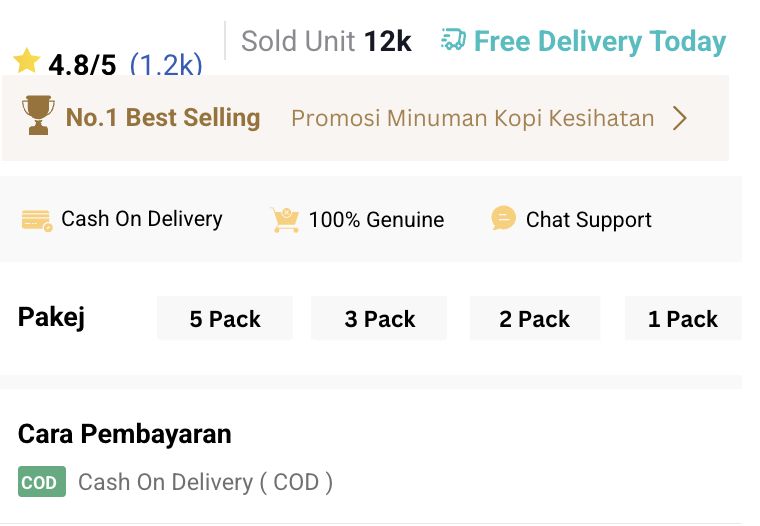Screen dimensions: 760x526
Task: Click the 100% Genuine cart icon
Action: 285,220
